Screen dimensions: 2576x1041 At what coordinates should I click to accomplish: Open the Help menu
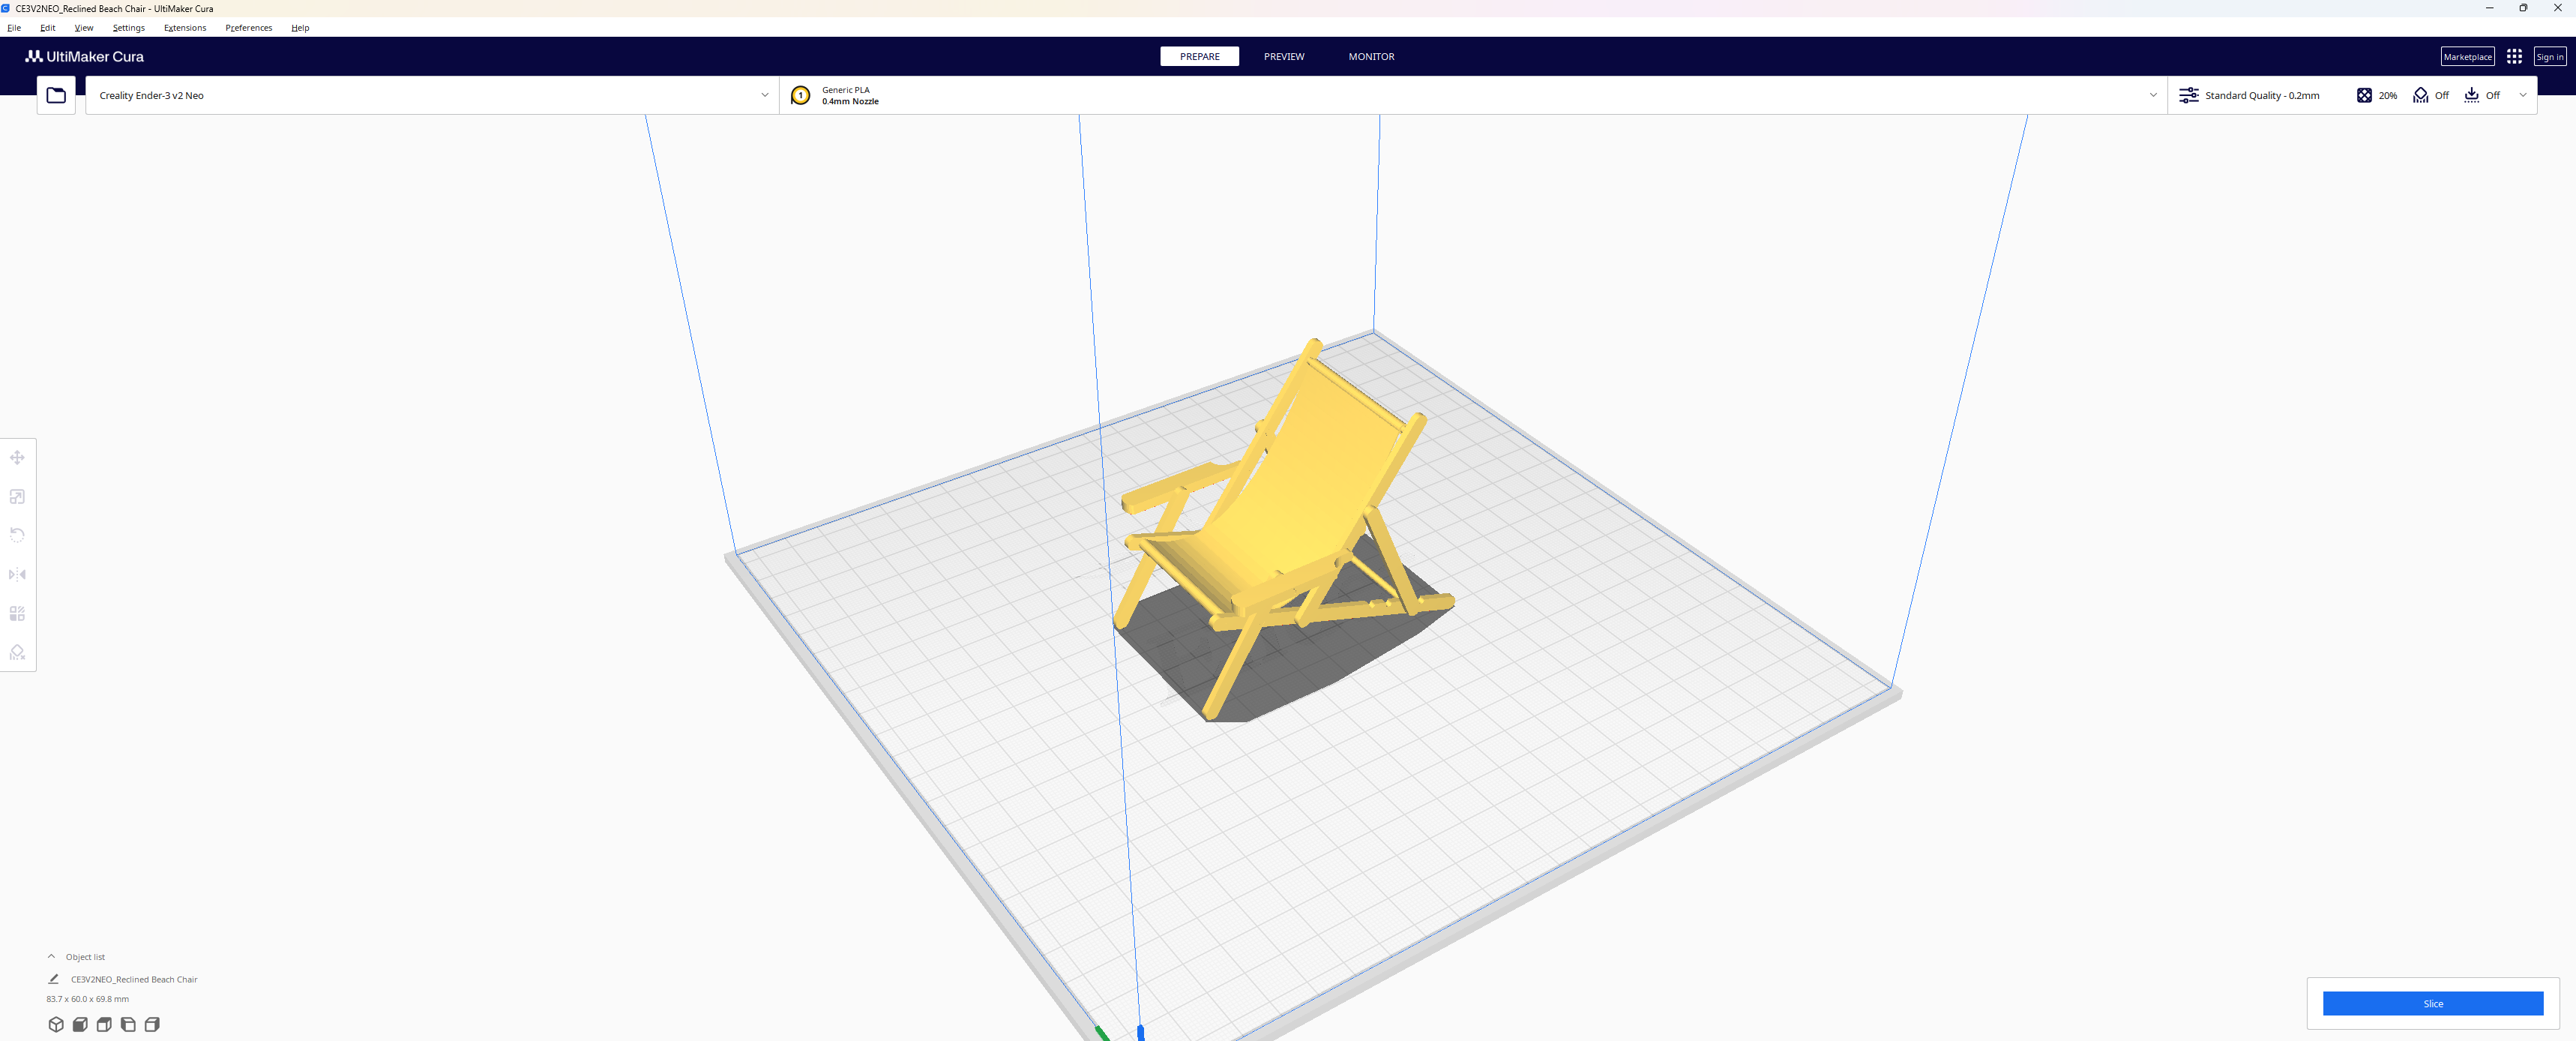coord(300,28)
